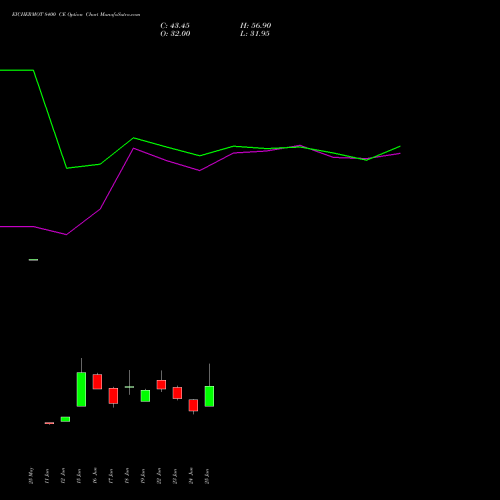The width and height of the screenshot is (500, 500).
Task: Click the red candle for 16 Jun
Action: [97, 382]
